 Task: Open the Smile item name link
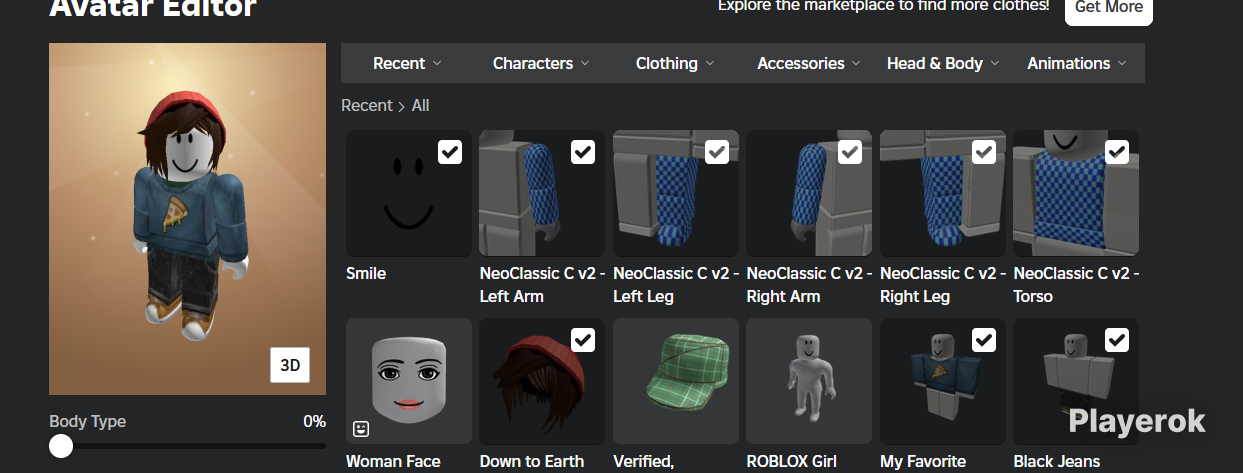pos(366,273)
